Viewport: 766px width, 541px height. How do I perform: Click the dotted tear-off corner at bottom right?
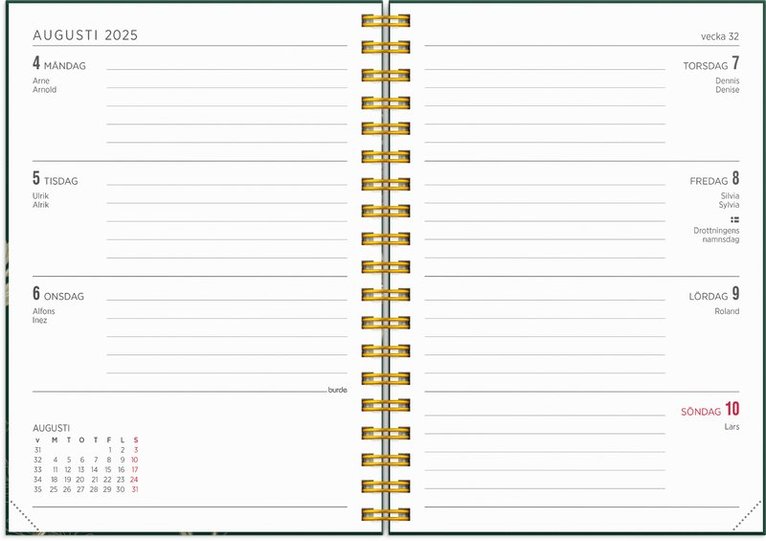coord(746,519)
